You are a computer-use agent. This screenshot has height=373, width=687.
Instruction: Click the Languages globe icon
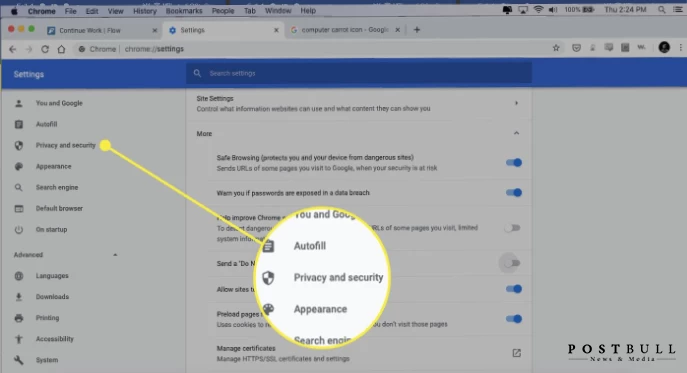[18, 276]
